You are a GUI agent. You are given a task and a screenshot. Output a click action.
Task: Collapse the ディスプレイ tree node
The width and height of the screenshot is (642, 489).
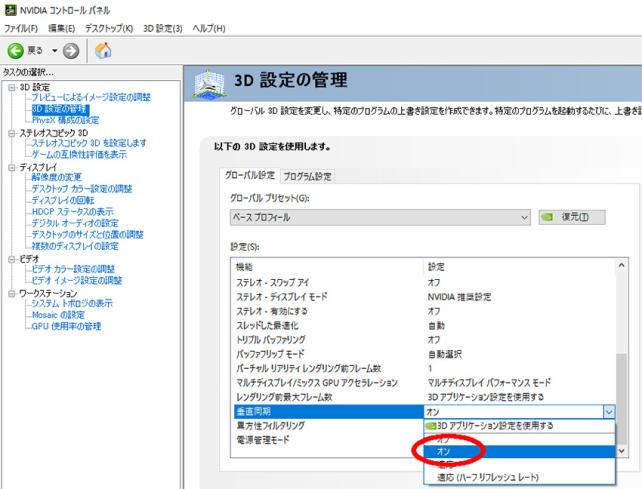(12, 168)
